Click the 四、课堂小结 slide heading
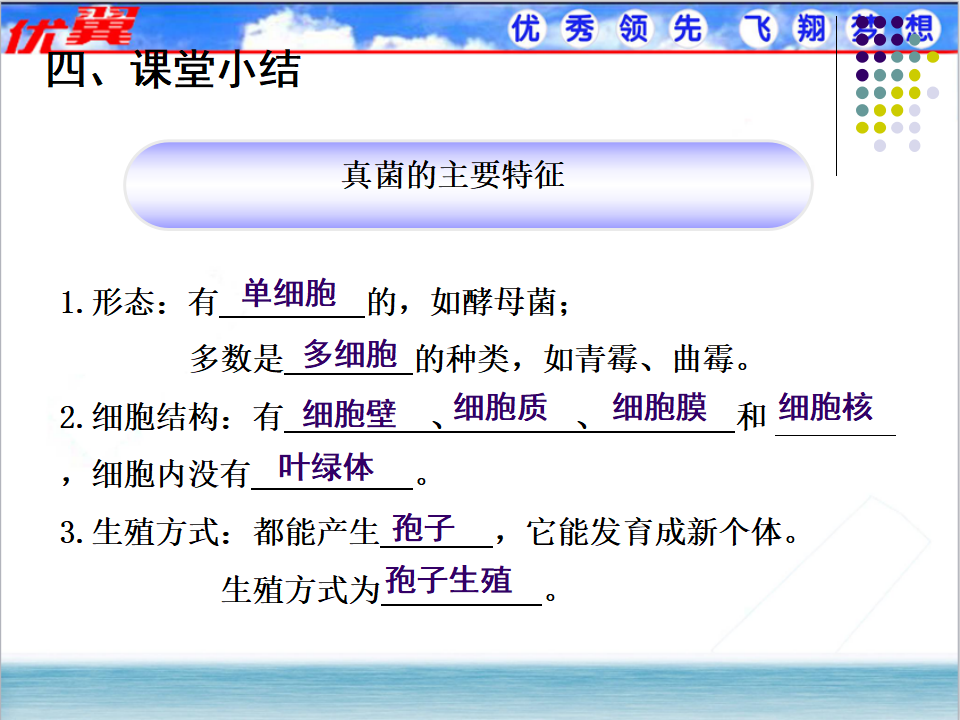This screenshot has height=720, width=960. click(x=173, y=70)
